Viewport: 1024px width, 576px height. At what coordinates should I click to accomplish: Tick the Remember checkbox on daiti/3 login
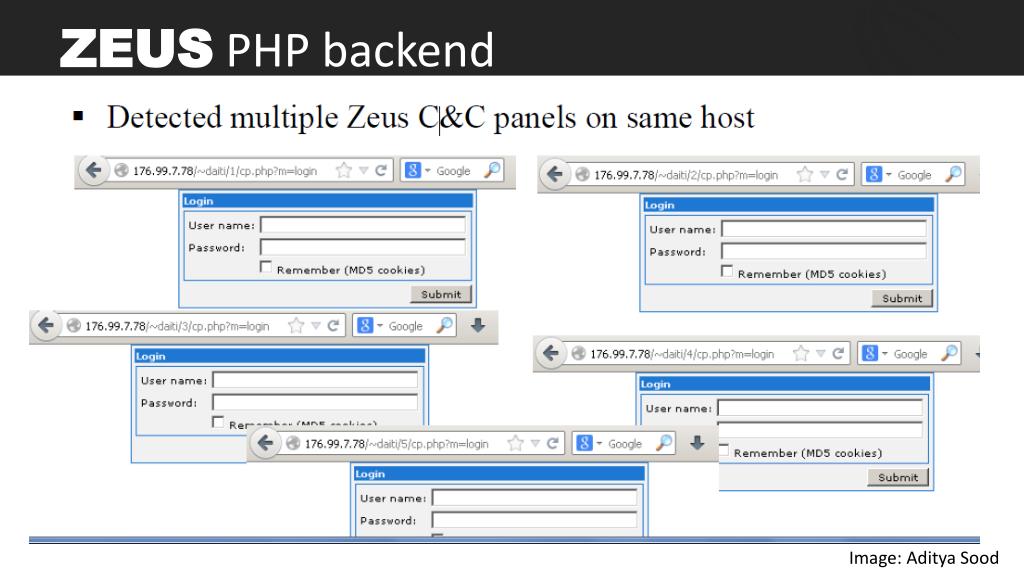click(218, 422)
